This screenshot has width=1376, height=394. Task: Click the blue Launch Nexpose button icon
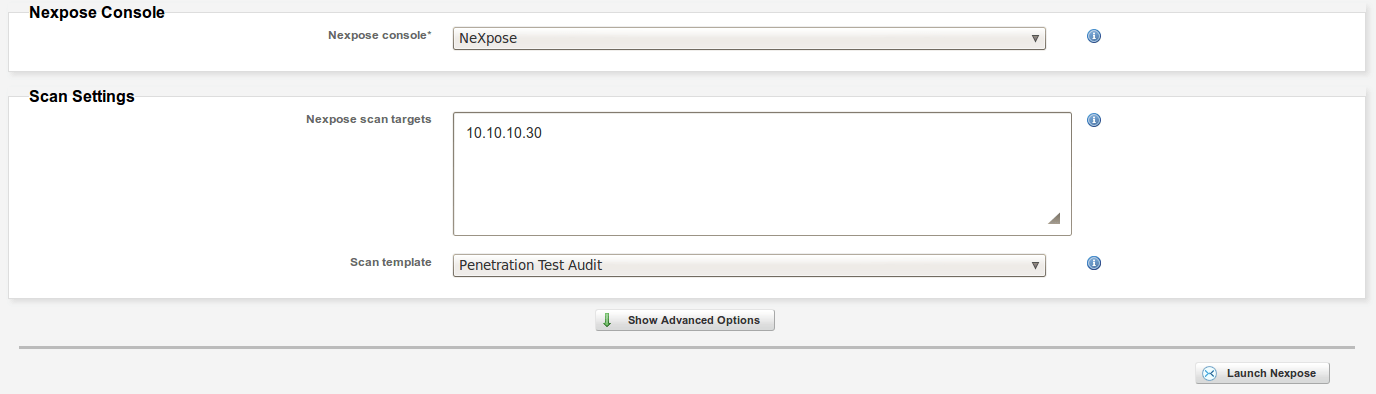[x=1209, y=373]
